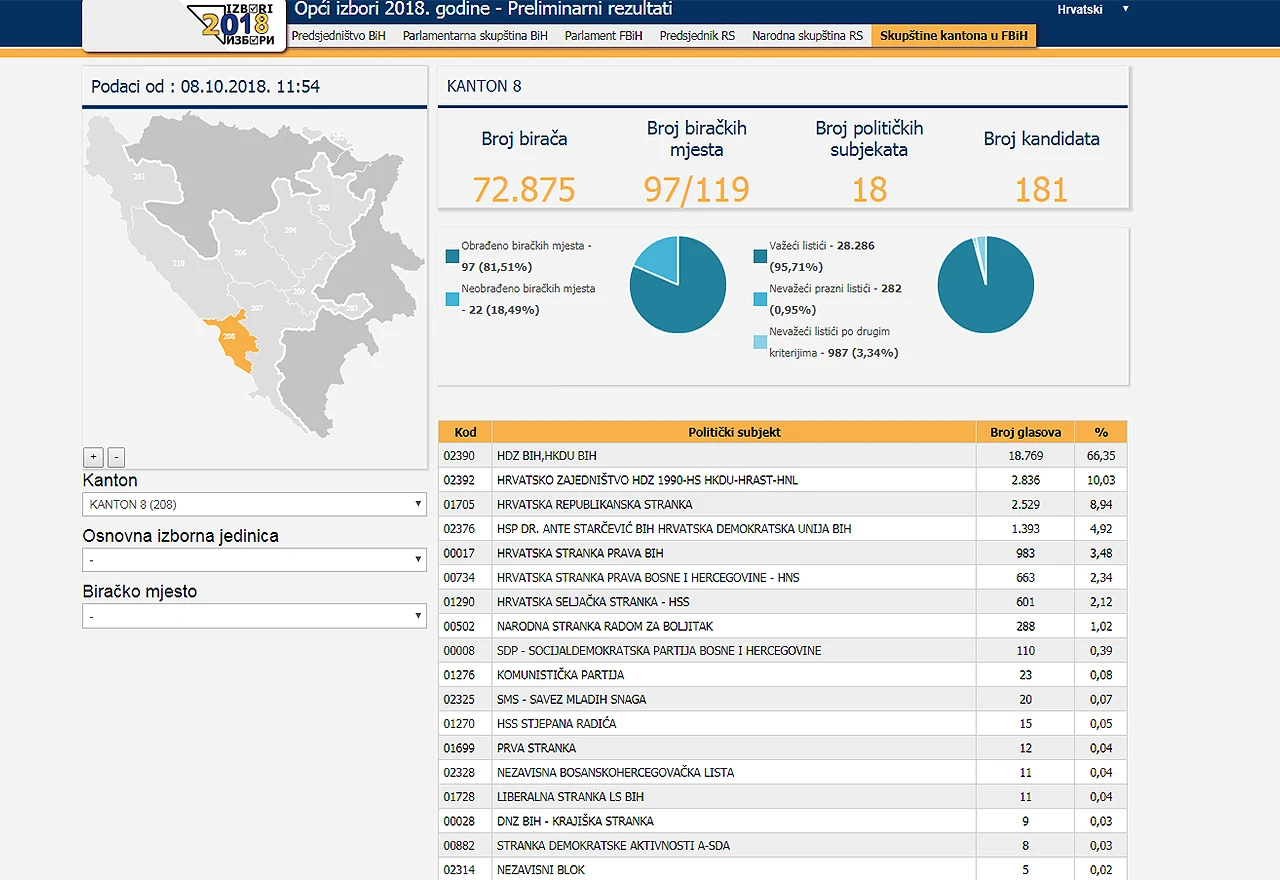1280x880 pixels.
Task: Open the Biračko mjesto dropdown
Action: point(255,616)
